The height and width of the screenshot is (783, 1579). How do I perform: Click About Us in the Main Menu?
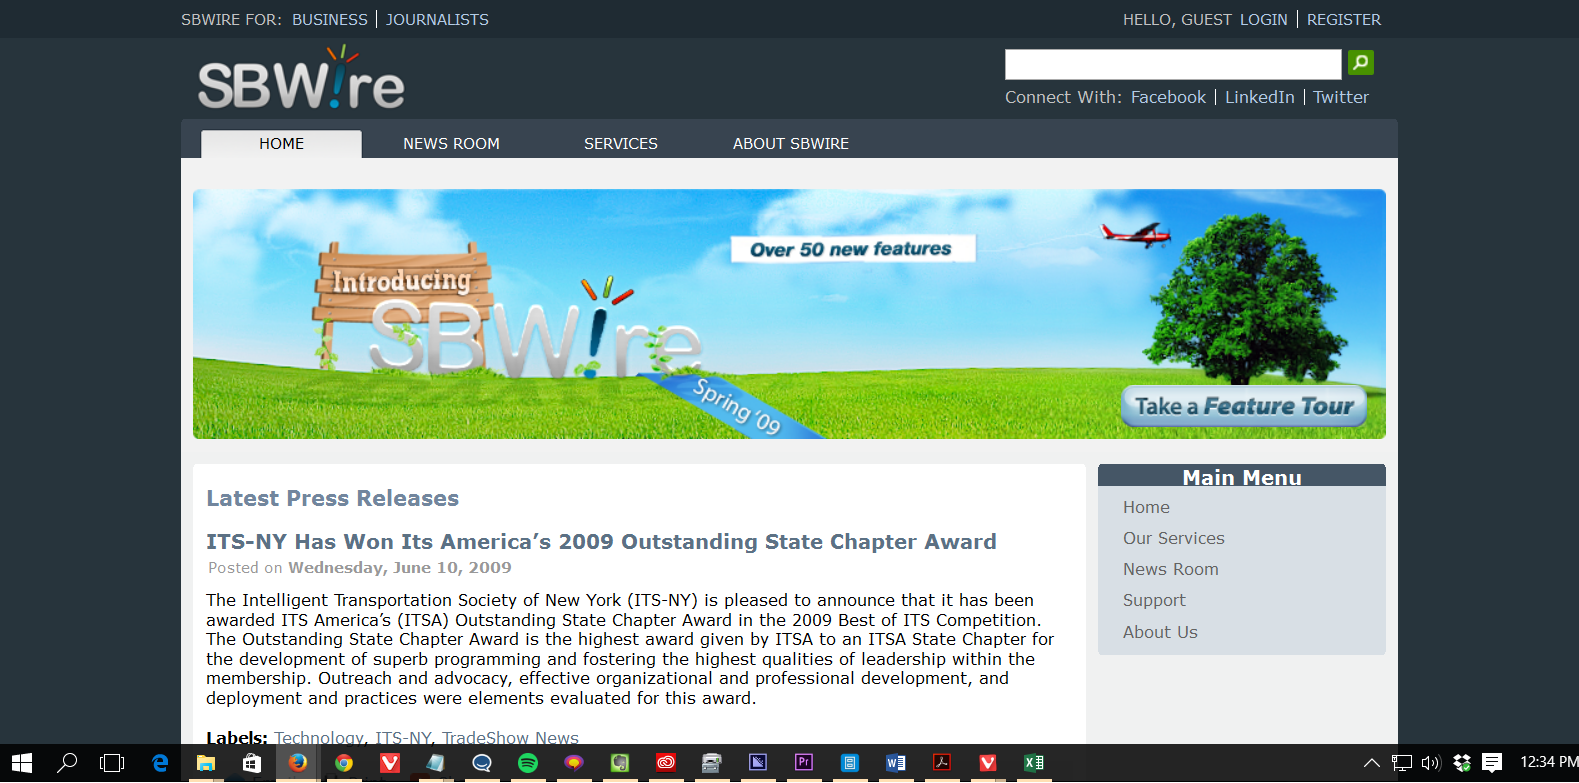[1160, 632]
